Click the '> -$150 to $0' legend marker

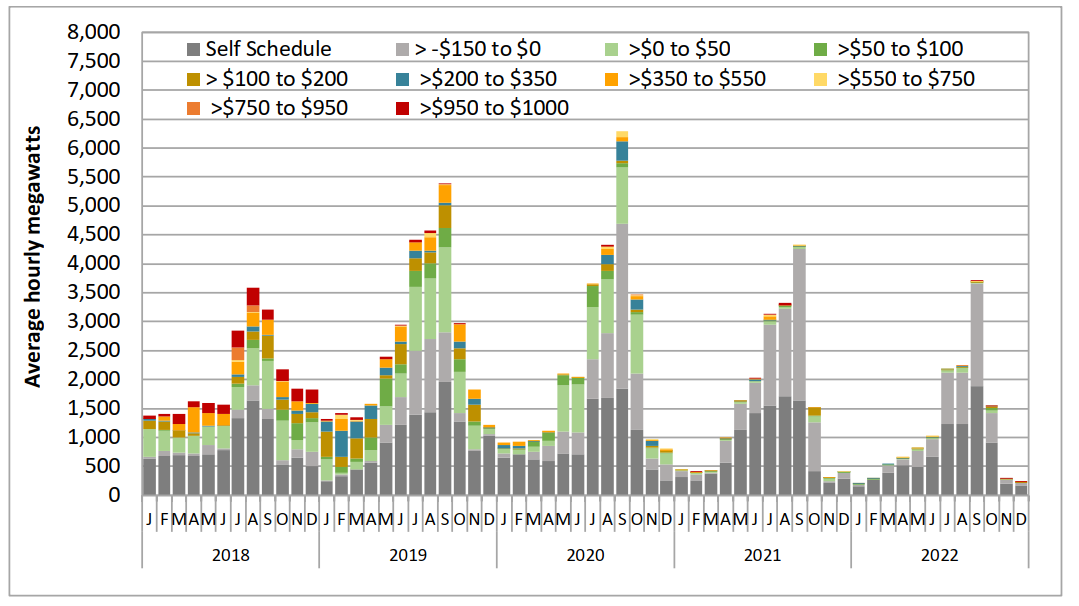404,47
